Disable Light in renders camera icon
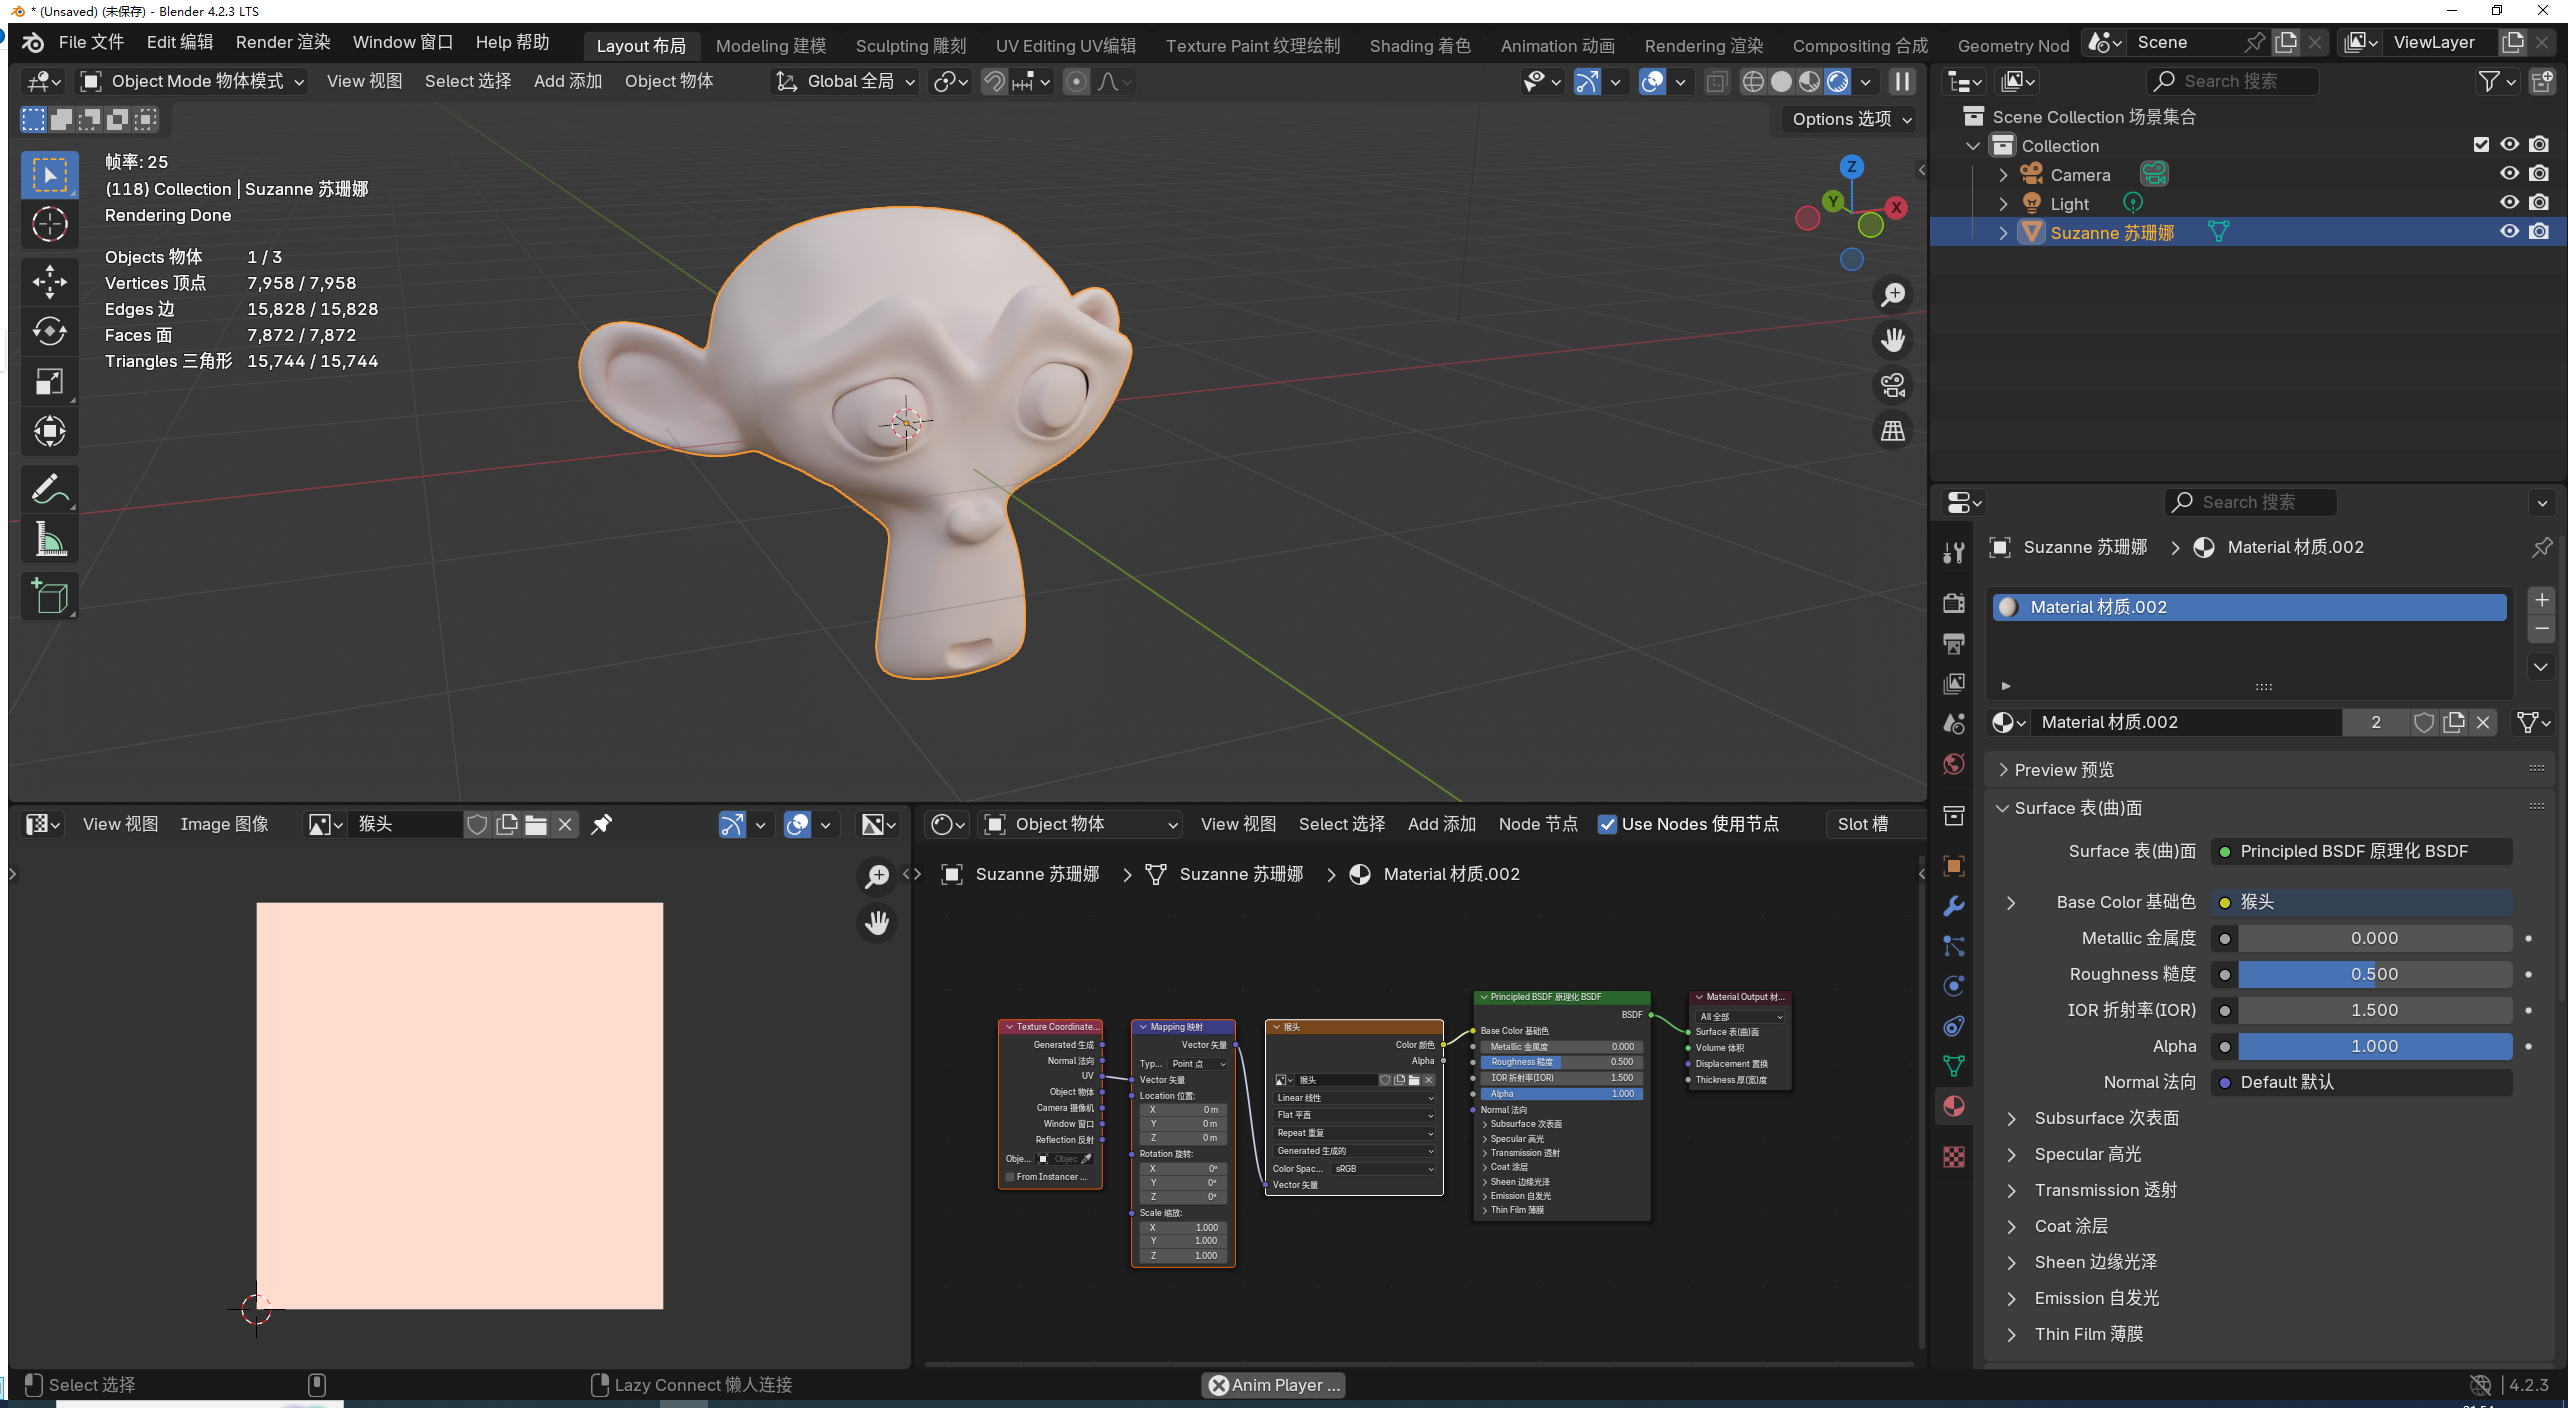This screenshot has height=1408, width=2568. tap(2538, 203)
